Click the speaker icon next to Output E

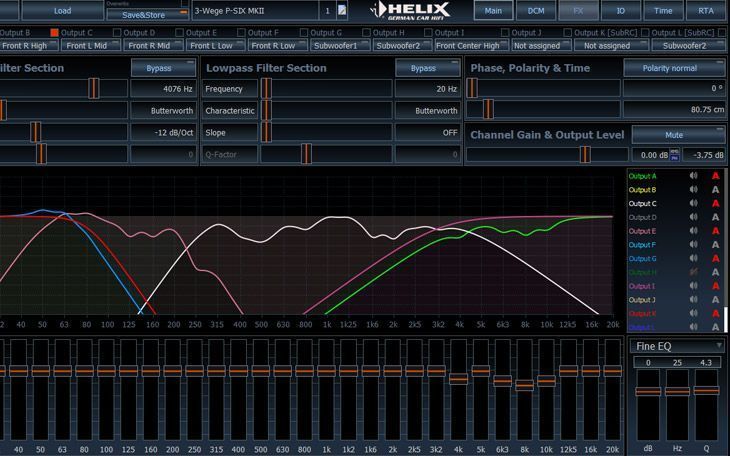click(693, 231)
